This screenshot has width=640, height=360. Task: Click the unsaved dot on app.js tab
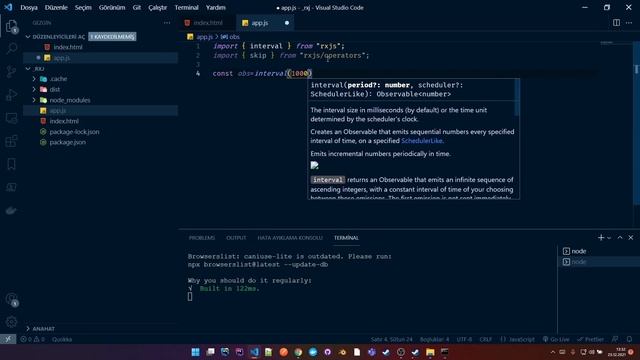coord(287,23)
